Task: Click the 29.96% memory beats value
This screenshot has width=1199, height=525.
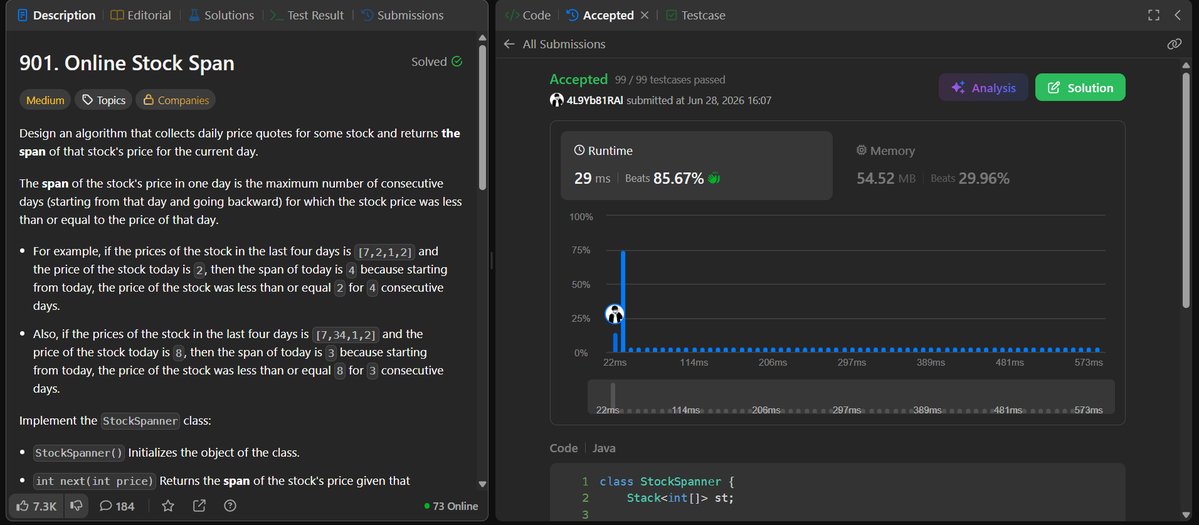Action: 984,179
